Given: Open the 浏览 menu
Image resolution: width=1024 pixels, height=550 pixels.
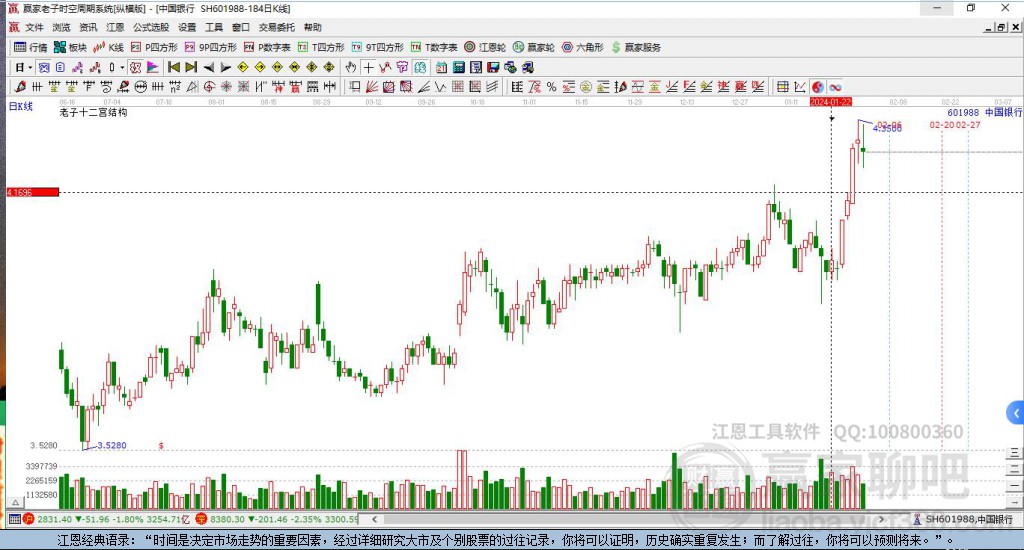Looking at the screenshot, I should click(x=61, y=27).
